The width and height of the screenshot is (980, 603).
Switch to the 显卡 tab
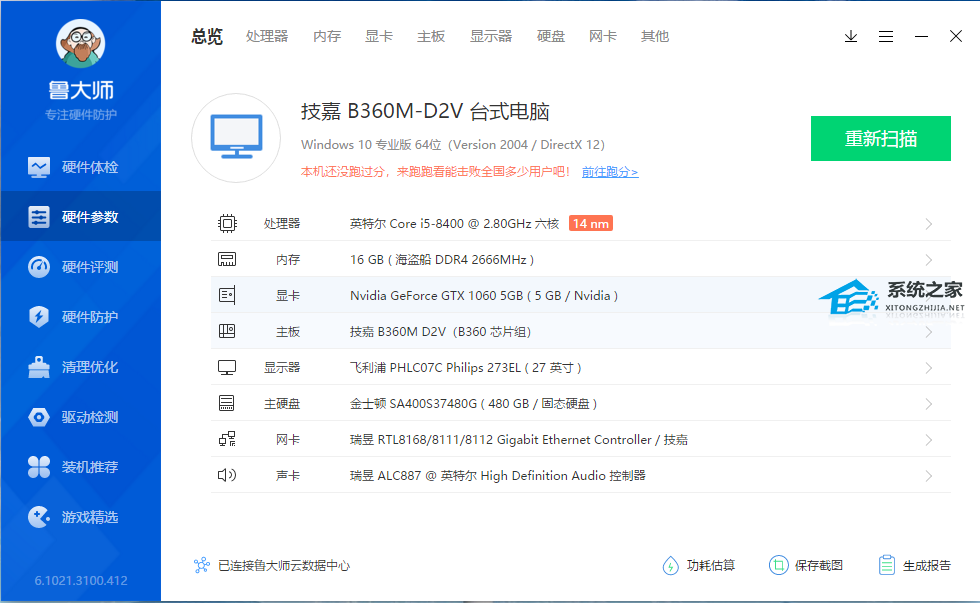click(x=379, y=36)
